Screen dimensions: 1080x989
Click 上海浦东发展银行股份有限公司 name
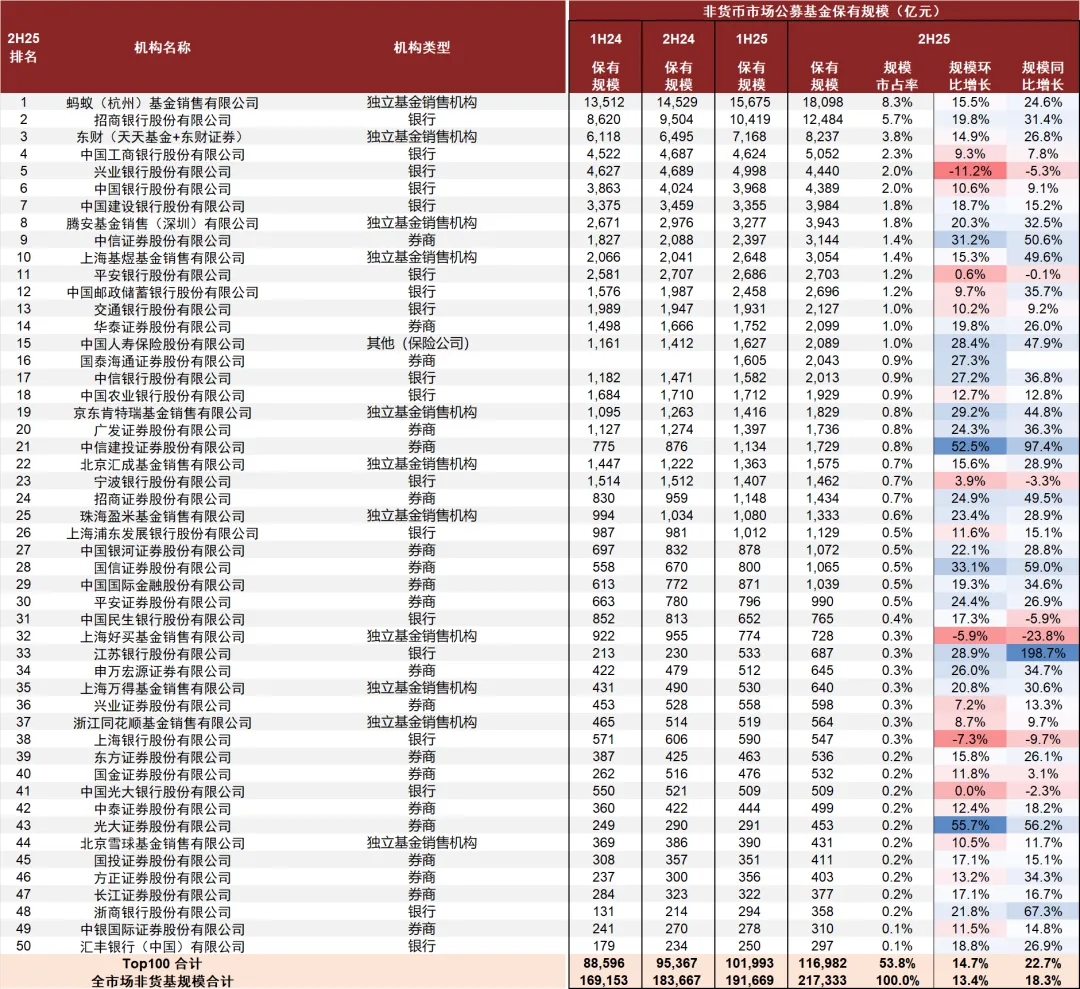163,533
